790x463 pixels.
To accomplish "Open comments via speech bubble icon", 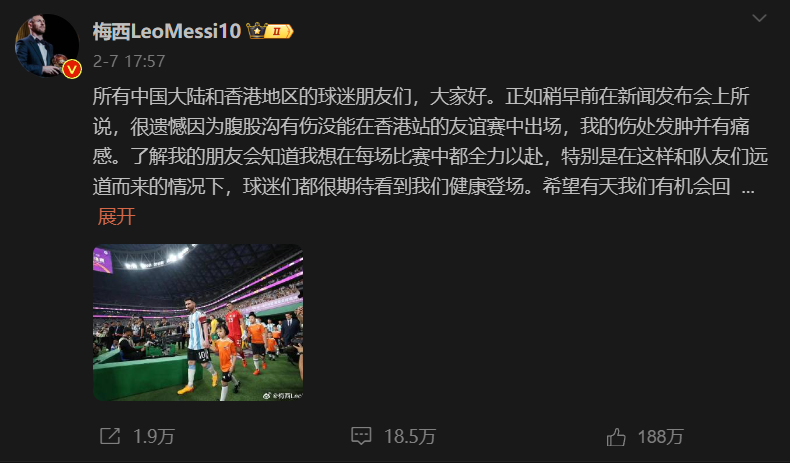I will coord(361,436).
